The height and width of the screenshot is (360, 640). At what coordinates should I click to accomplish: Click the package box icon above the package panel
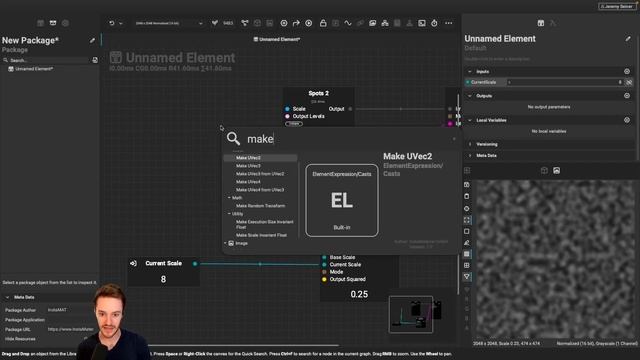[x=53, y=23]
